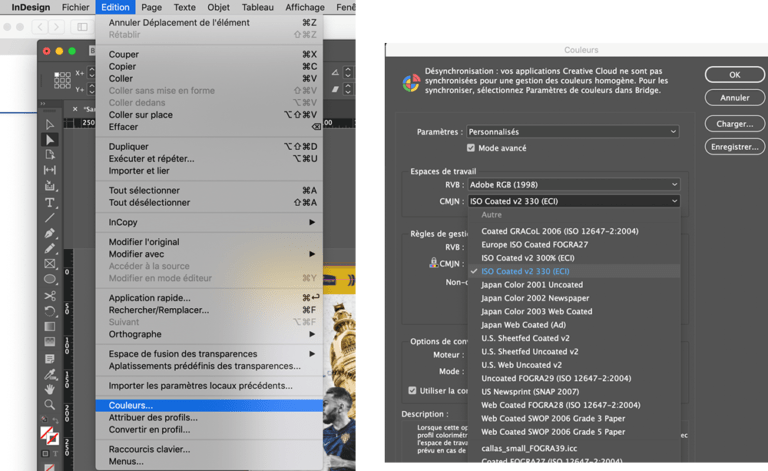Toggle the Utiliser la compensation checkbox
768x471 pixels.
412,390
